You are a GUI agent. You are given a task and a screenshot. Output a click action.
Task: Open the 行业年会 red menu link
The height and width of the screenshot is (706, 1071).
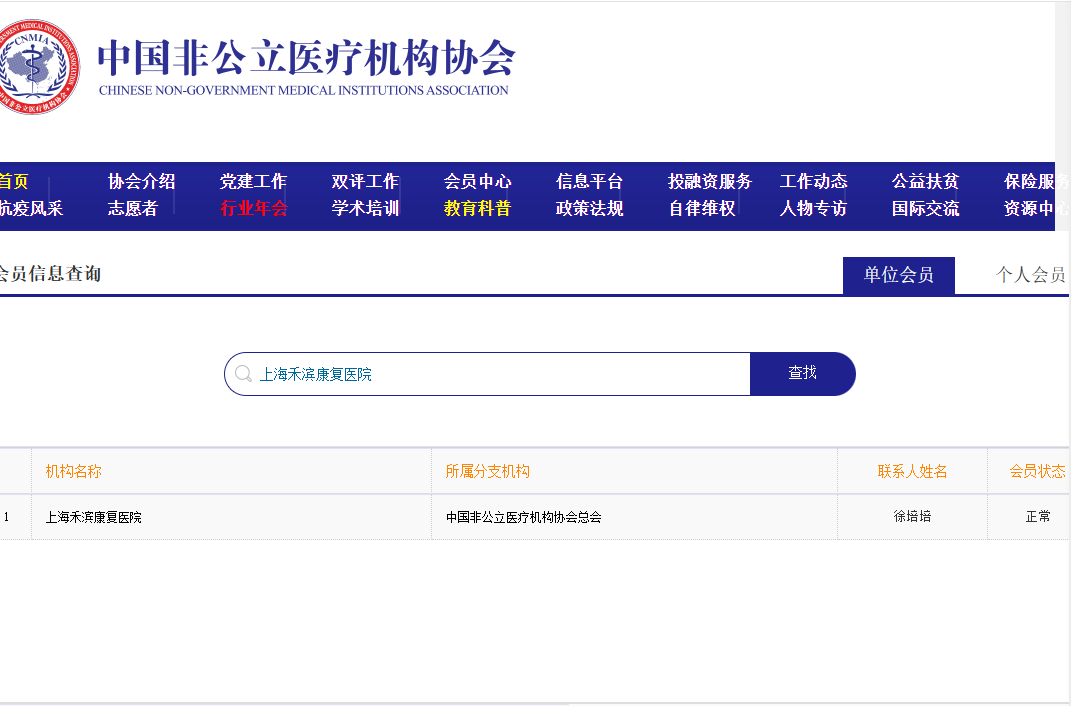click(x=254, y=208)
